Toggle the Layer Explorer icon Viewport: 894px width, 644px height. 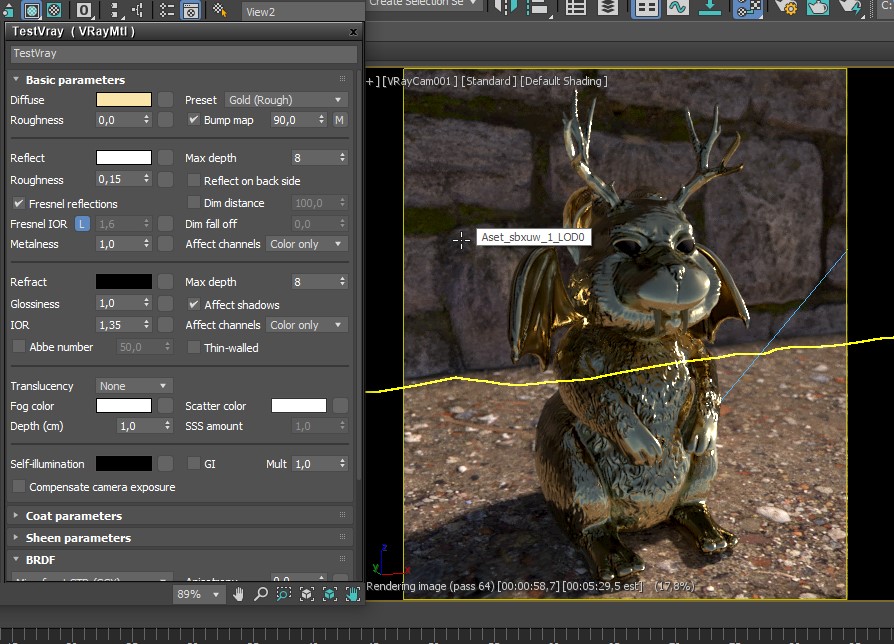coord(608,7)
